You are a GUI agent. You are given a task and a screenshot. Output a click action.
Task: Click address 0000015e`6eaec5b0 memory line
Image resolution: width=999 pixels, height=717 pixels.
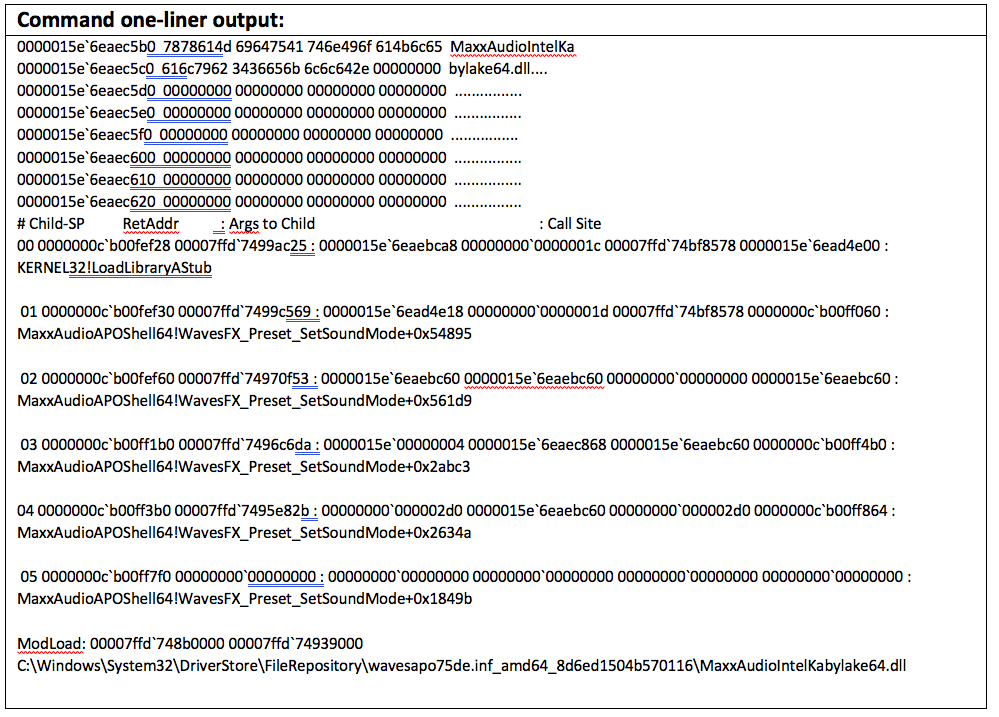point(296,47)
